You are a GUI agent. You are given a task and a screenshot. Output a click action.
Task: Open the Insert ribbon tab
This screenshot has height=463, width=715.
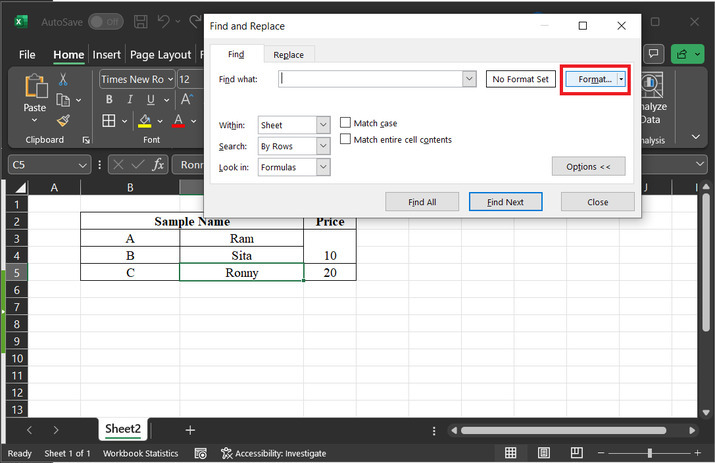coord(106,55)
